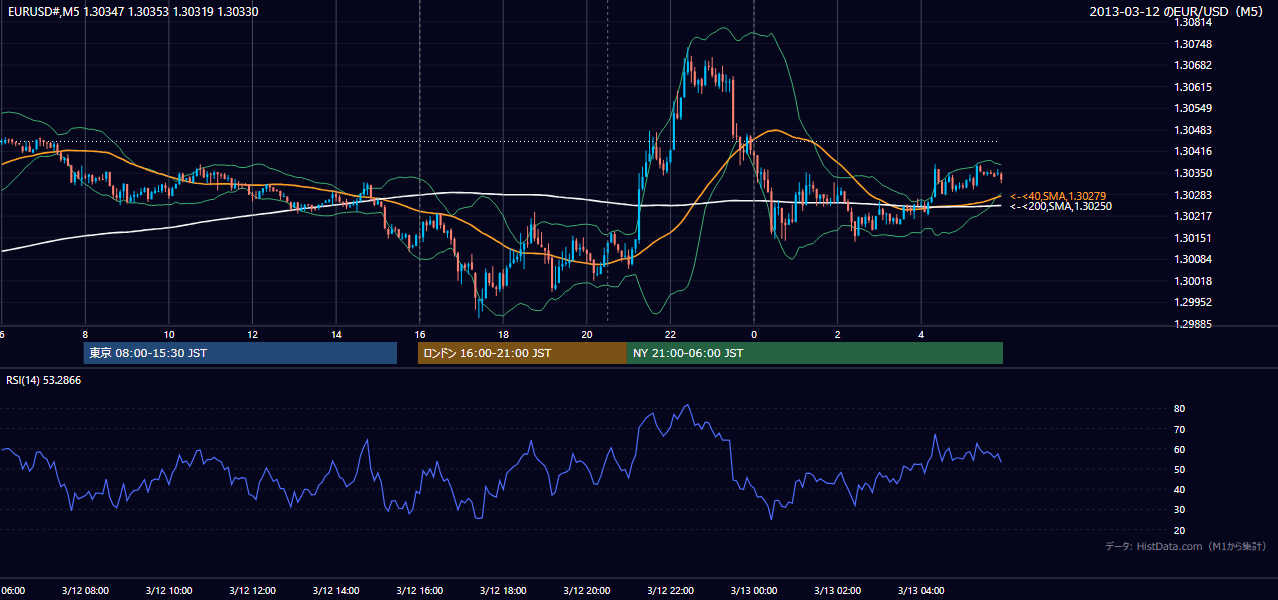Screen dimensions: 1278x600
Task: Click hour label 2 under the price chart
Action: [x=837, y=334]
